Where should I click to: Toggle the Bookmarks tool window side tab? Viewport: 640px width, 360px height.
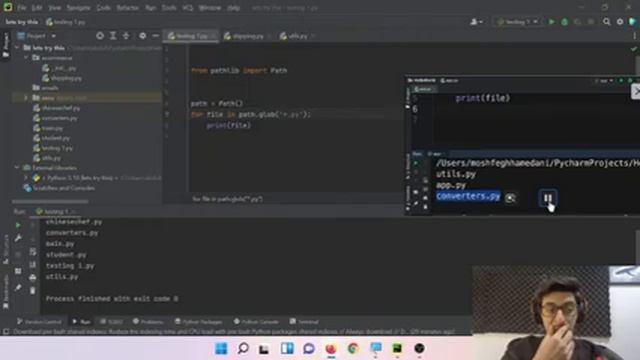pos(5,291)
